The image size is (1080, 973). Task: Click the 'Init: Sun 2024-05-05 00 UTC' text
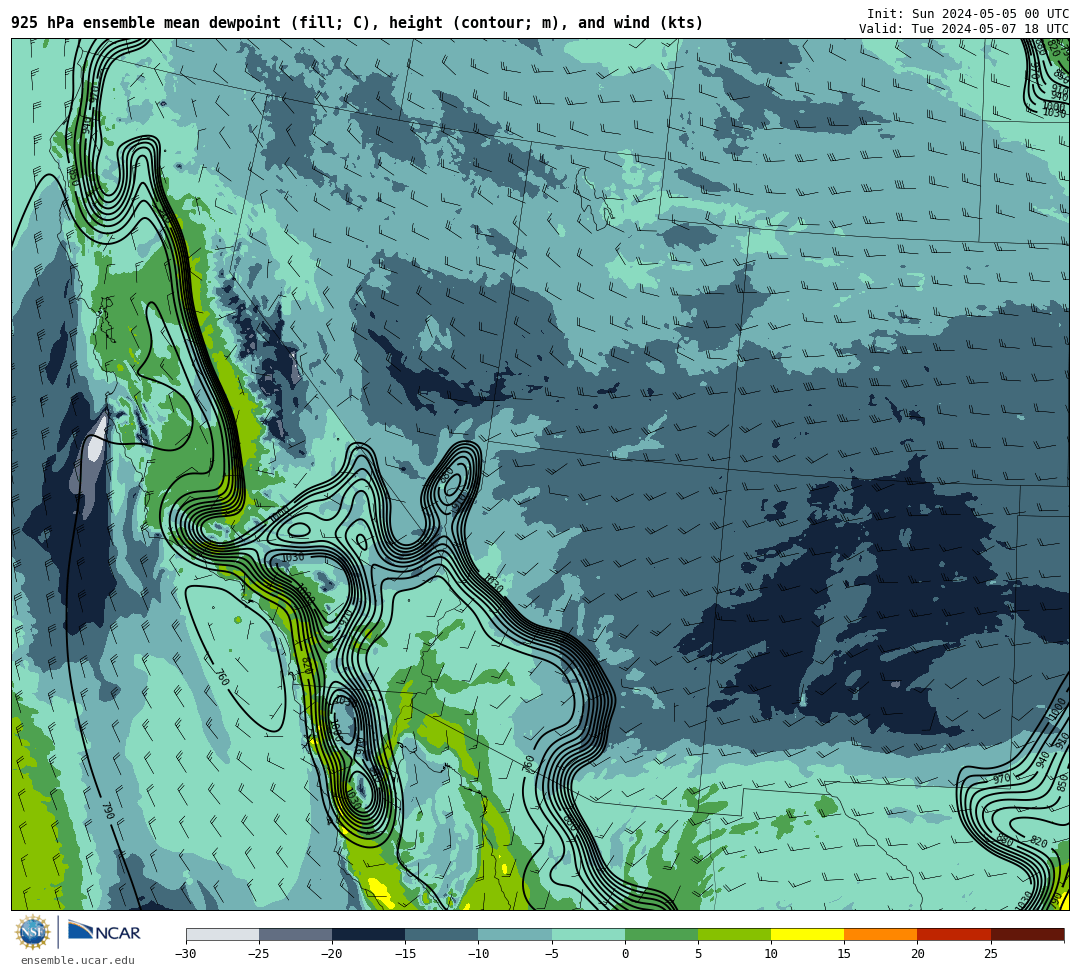pos(967,14)
